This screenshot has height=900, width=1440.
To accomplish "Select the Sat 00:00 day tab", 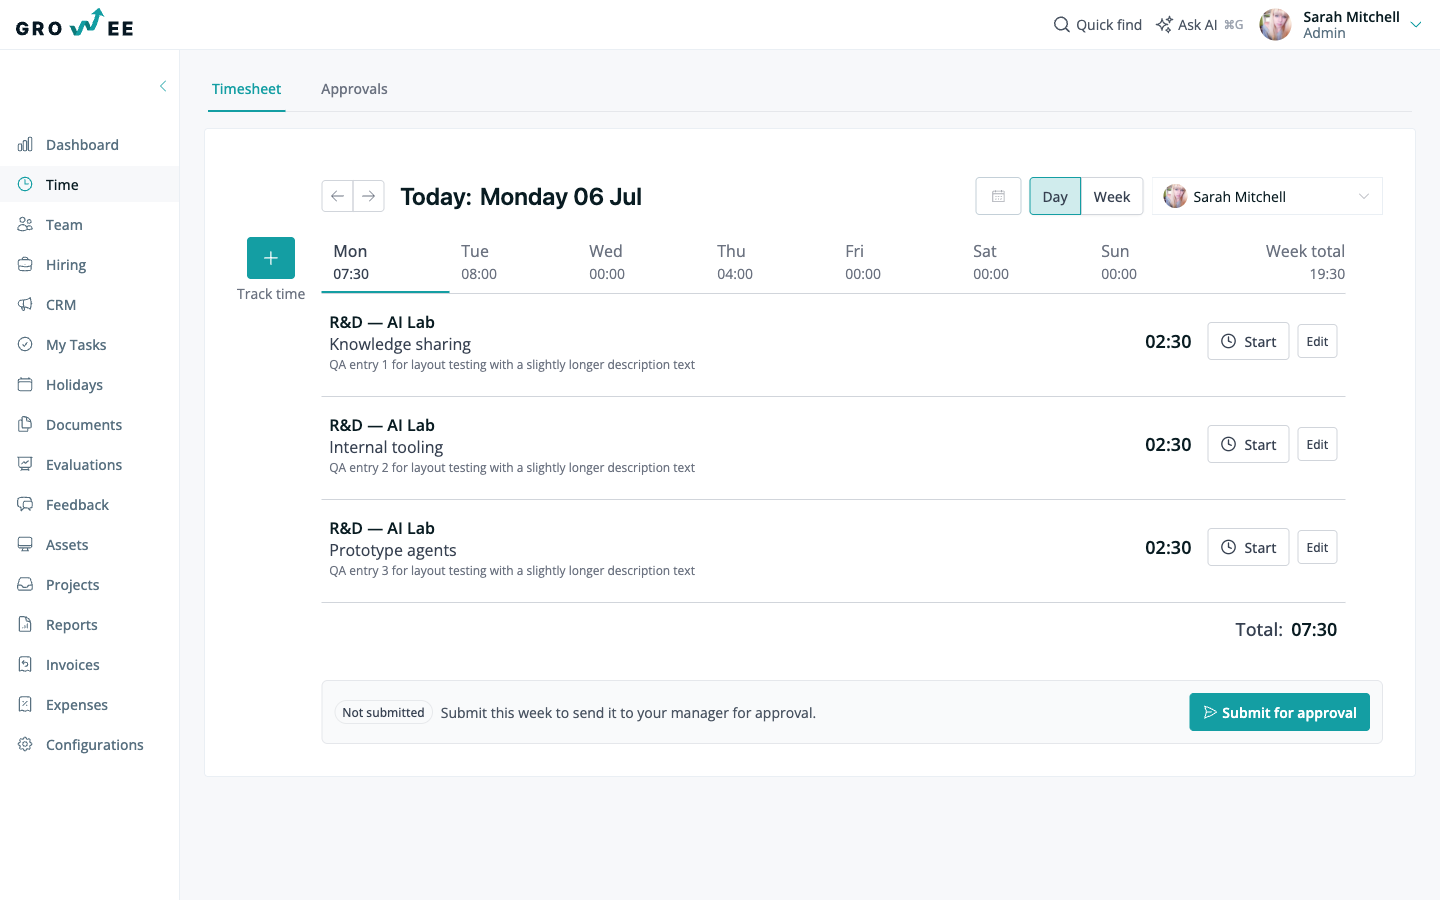I will point(1025,262).
